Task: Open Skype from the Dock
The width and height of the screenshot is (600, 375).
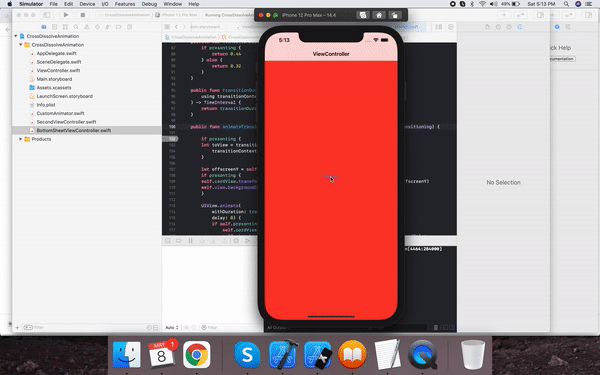Action: tap(247, 355)
